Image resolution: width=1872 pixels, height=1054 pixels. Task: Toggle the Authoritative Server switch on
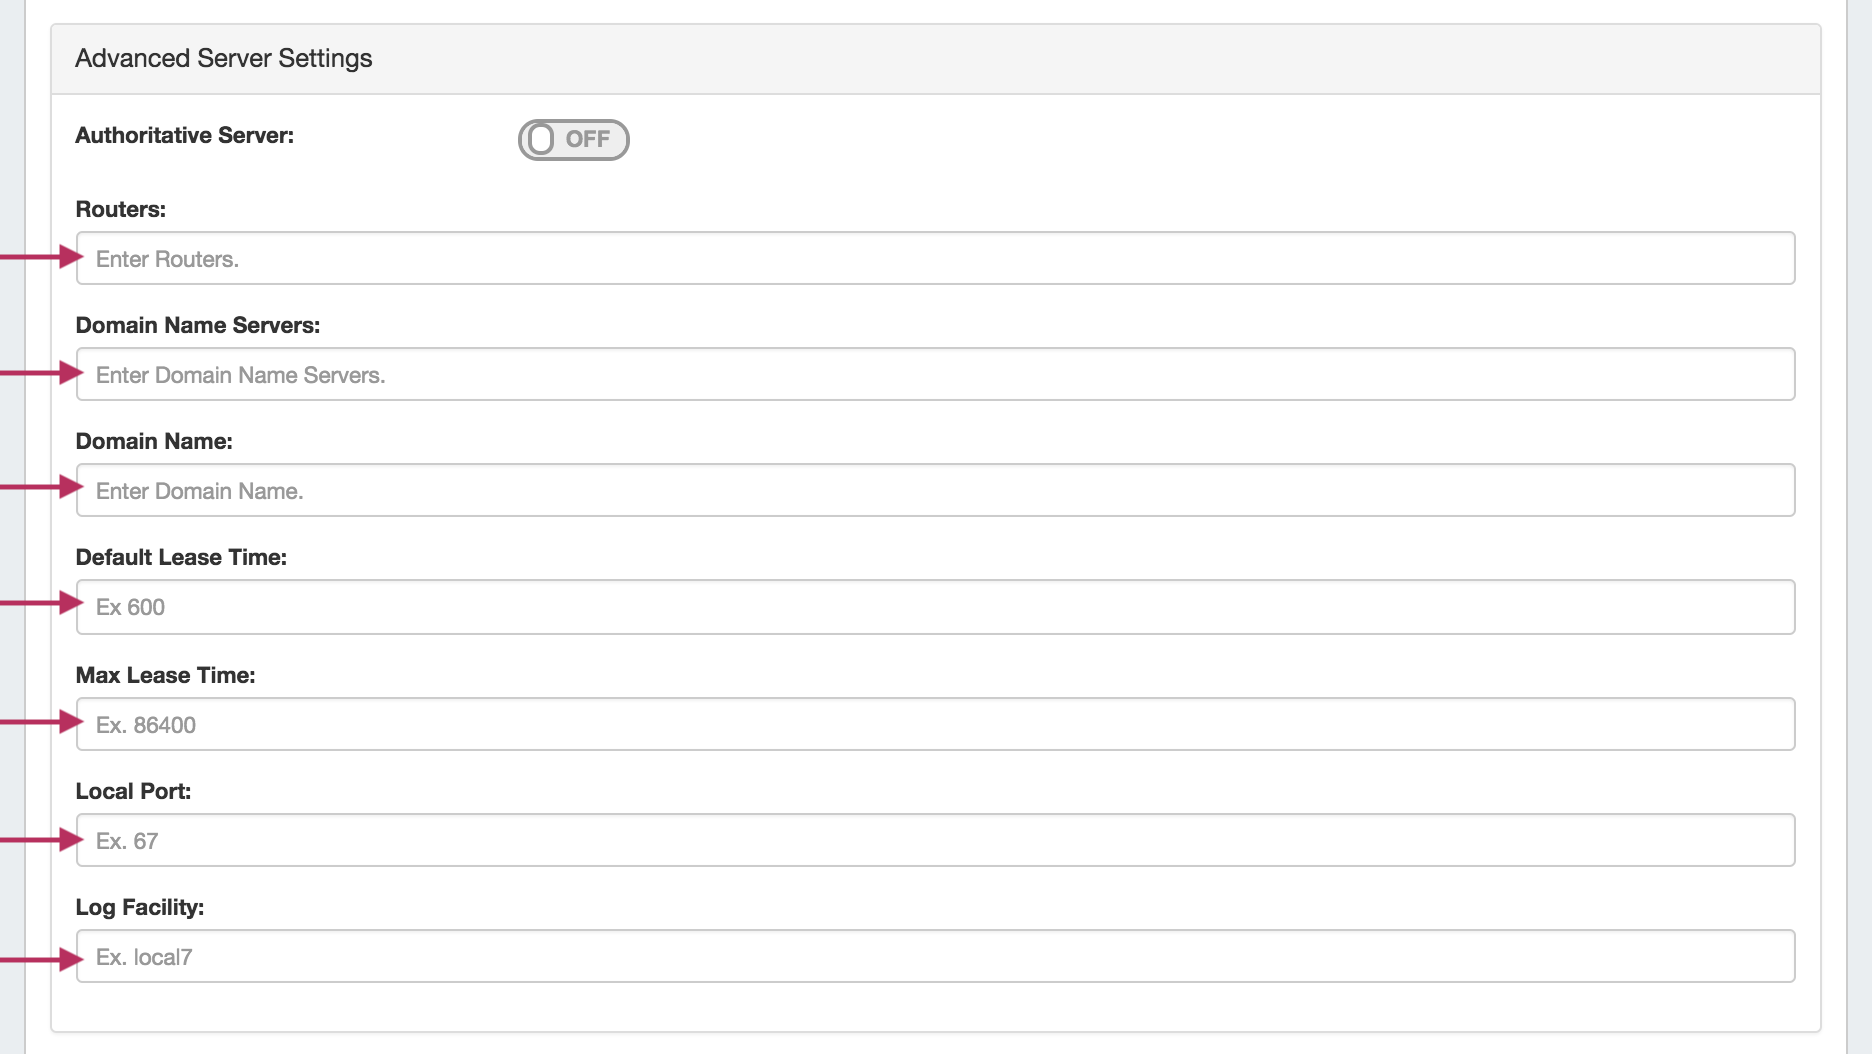point(573,139)
